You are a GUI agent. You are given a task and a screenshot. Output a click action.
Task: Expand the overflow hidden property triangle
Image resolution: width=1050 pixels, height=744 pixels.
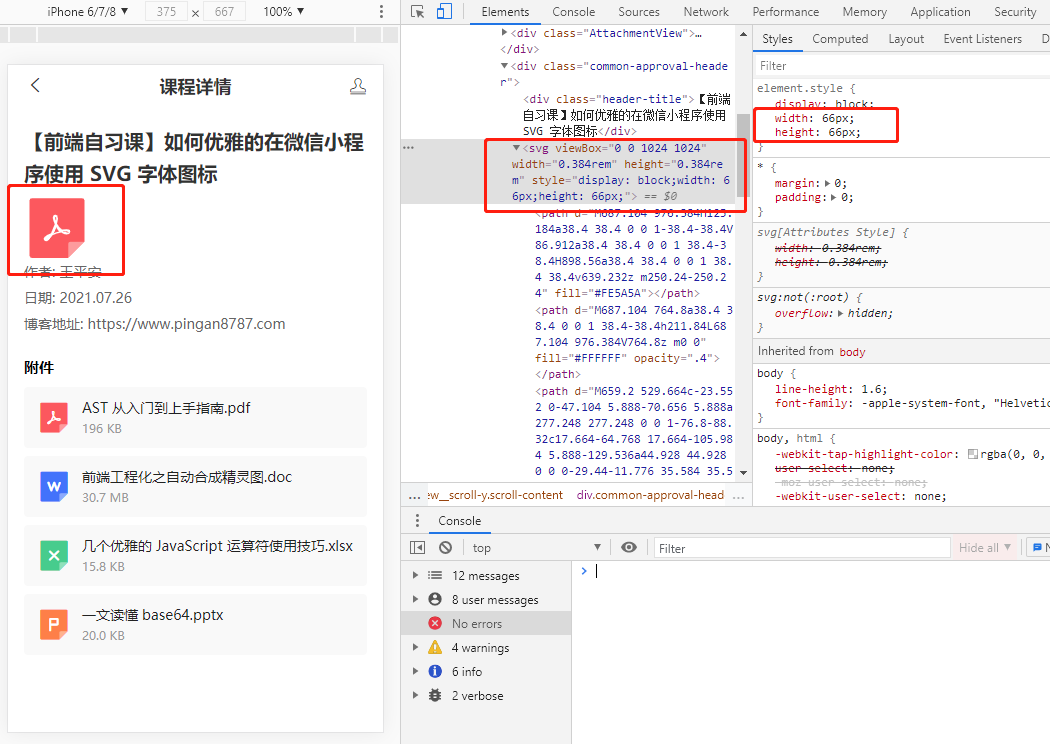coord(840,313)
